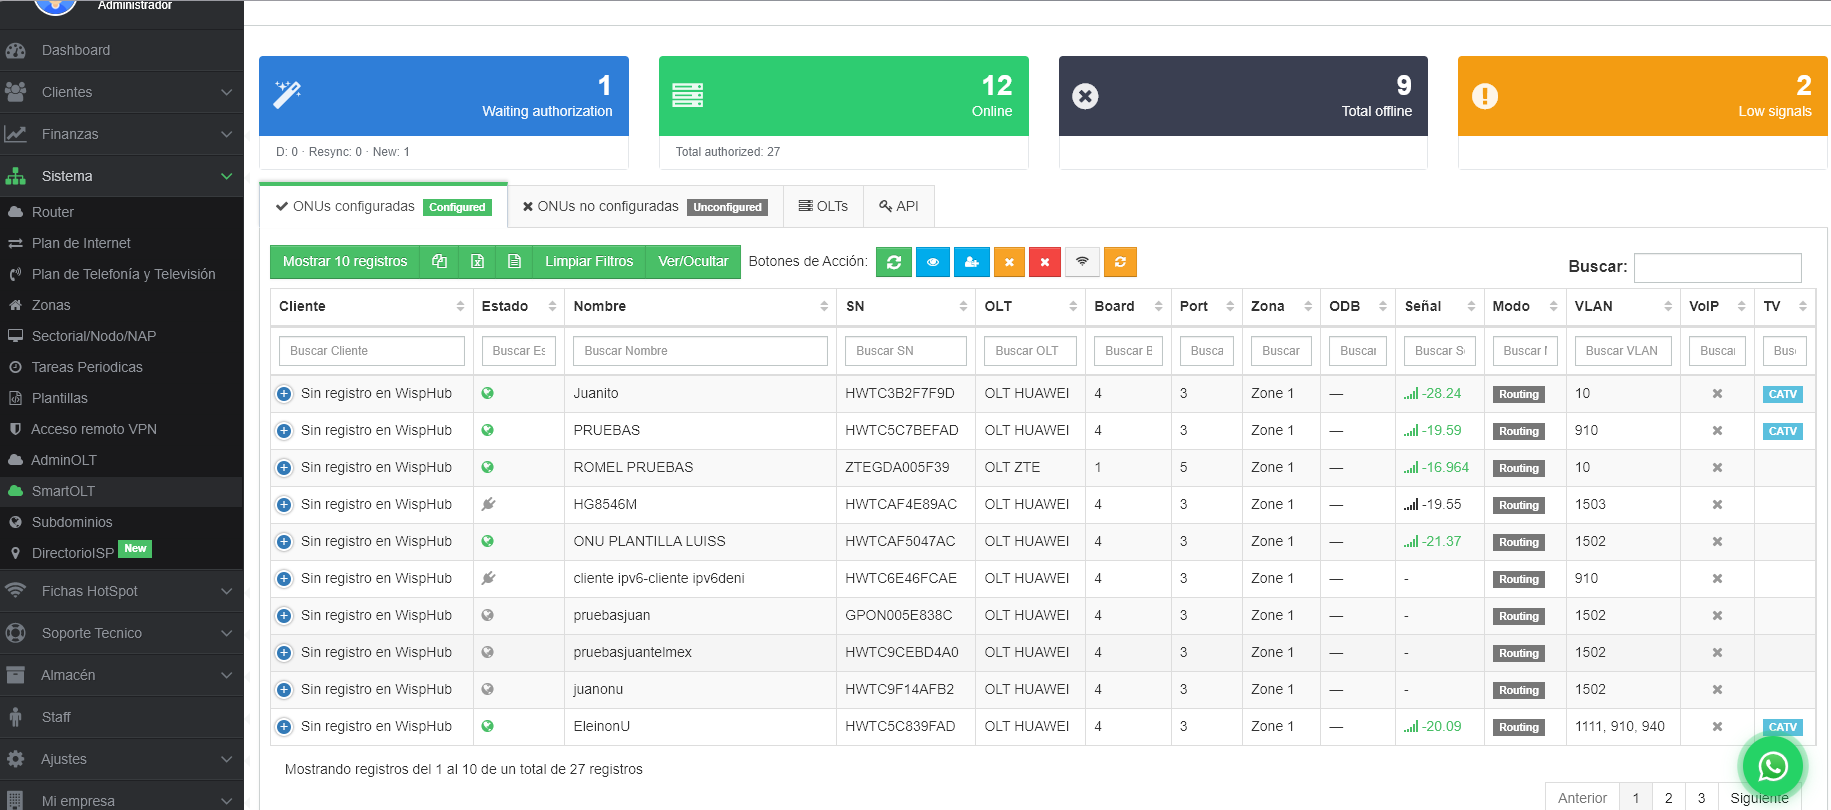Click the Mostrar 10 registros button

tap(345, 262)
